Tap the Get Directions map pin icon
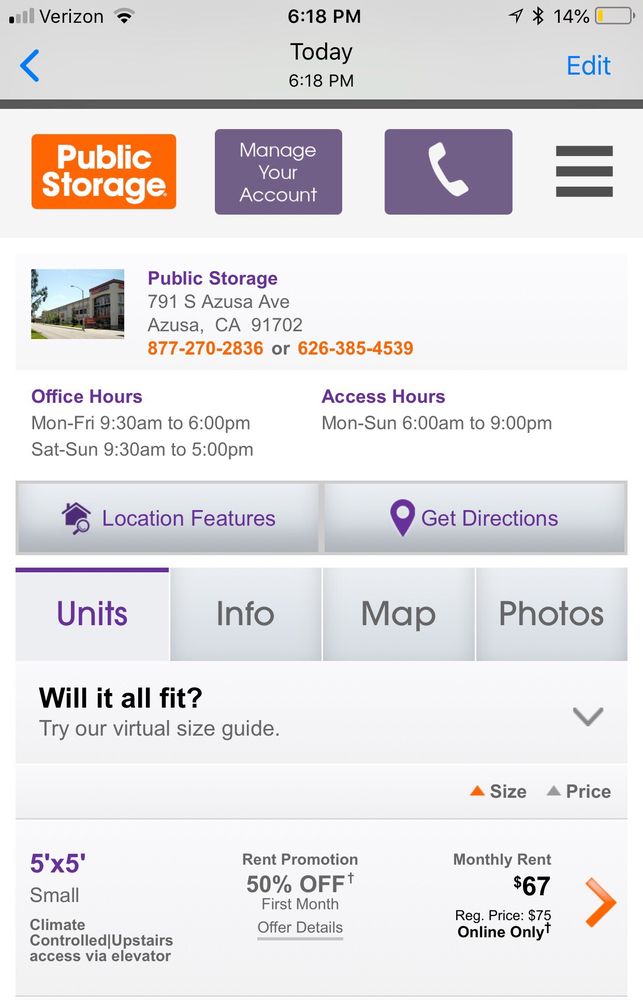The width and height of the screenshot is (643, 1000). tap(402, 518)
